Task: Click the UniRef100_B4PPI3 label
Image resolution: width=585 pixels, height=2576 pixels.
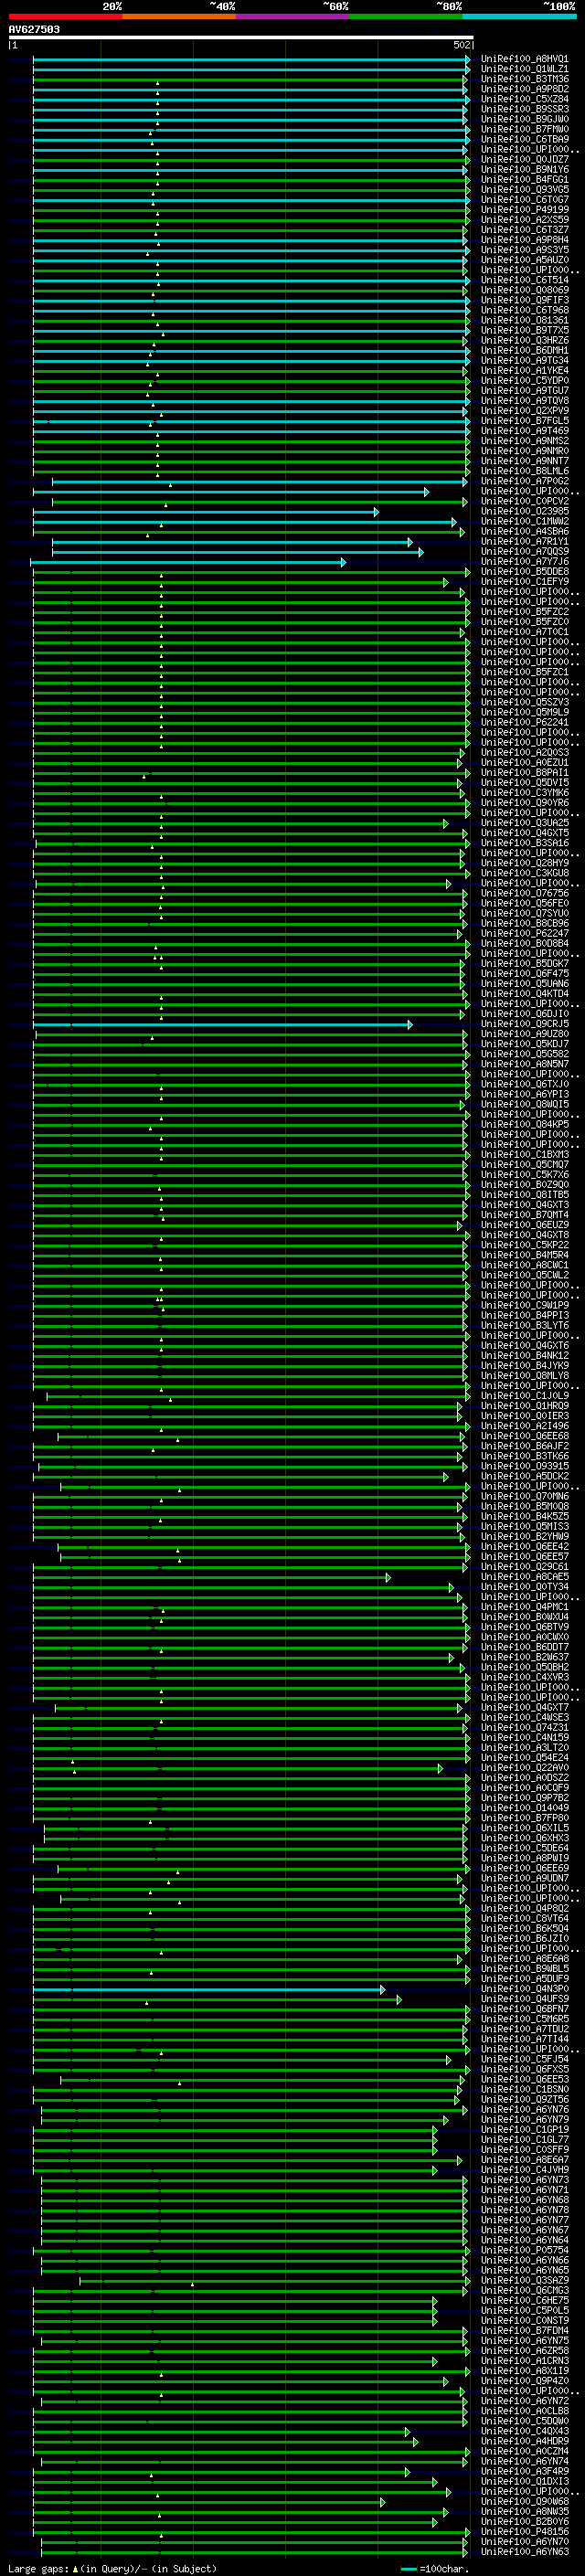Action: [x=525, y=1315]
